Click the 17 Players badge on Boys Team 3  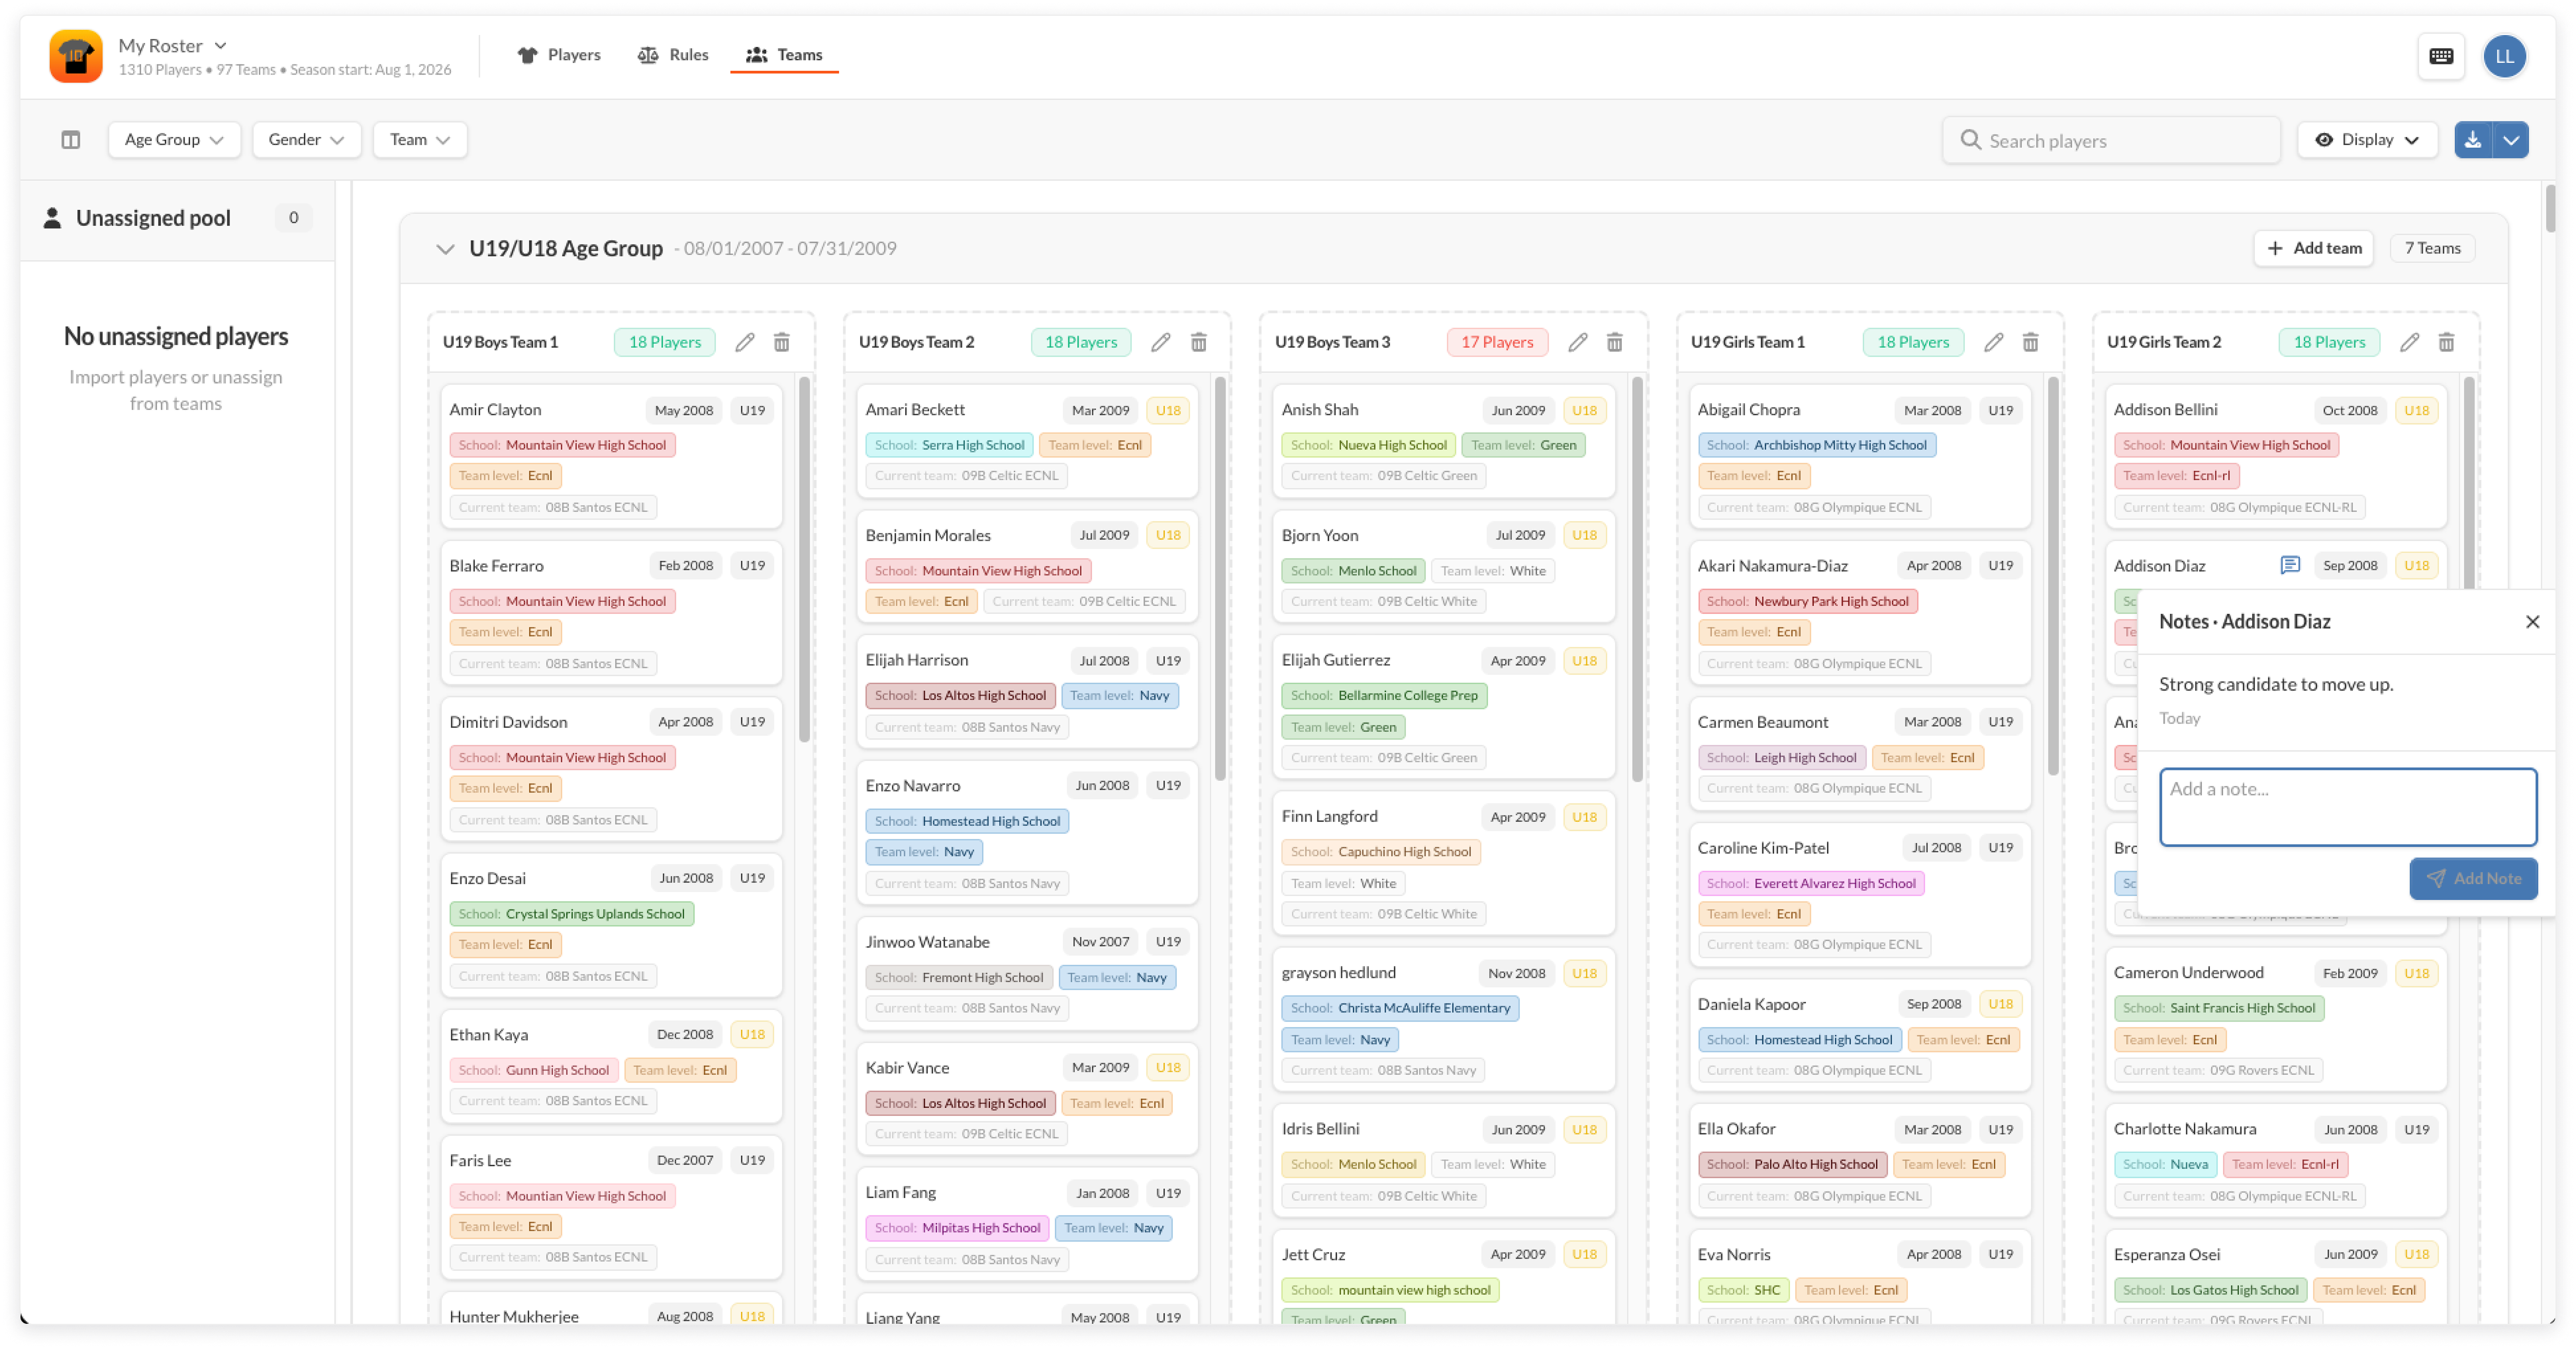(x=1497, y=342)
